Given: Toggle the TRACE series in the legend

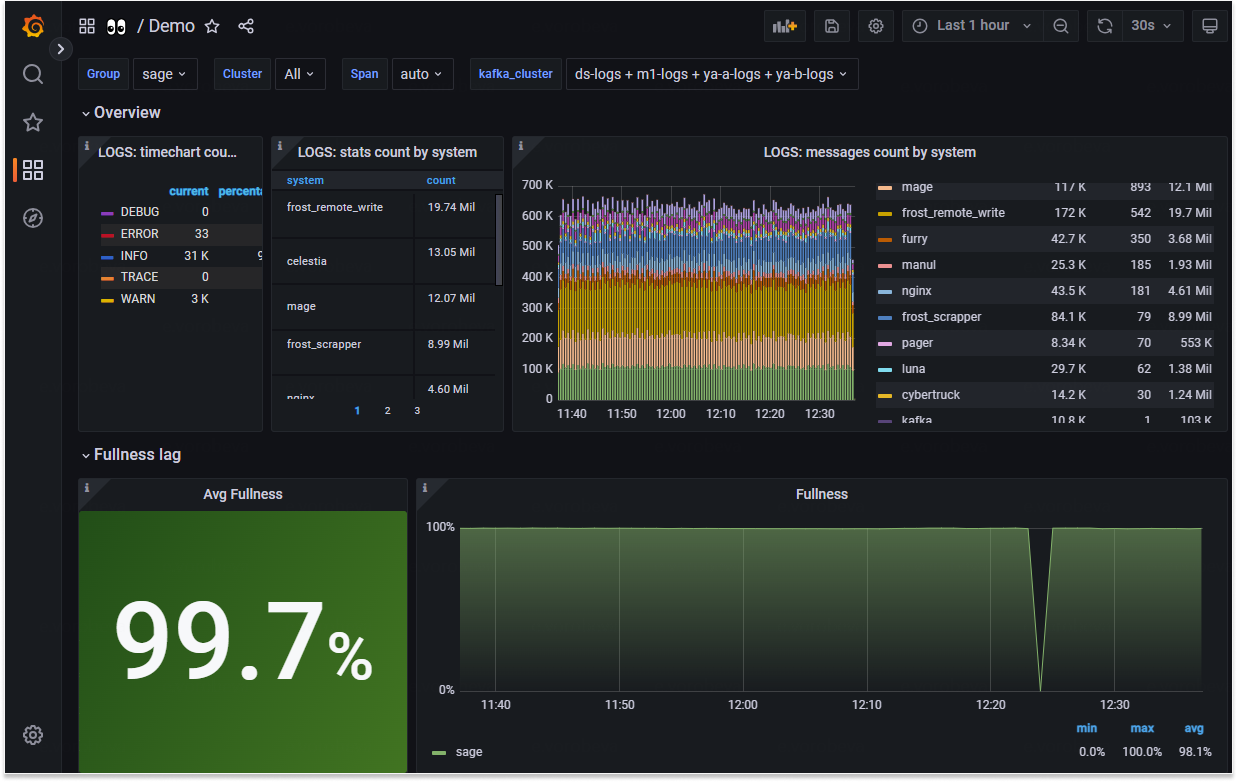Looking at the screenshot, I should [x=139, y=277].
